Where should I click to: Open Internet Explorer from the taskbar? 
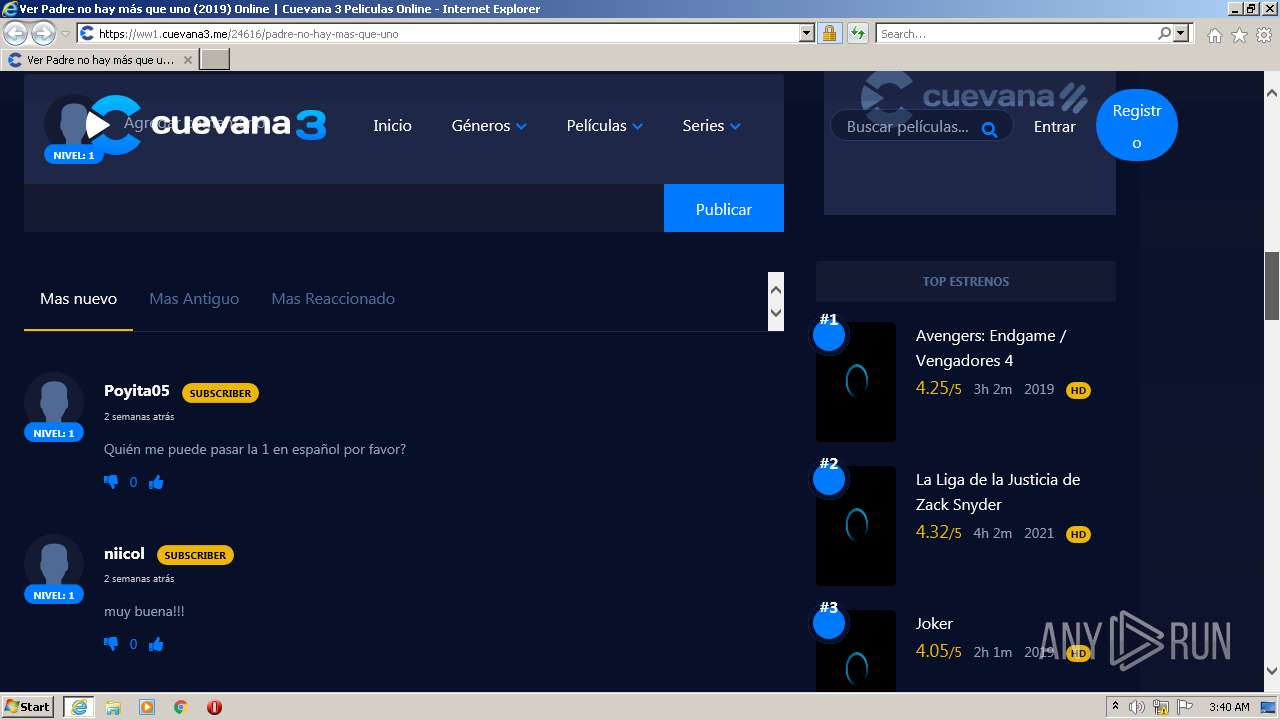click(x=78, y=707)
